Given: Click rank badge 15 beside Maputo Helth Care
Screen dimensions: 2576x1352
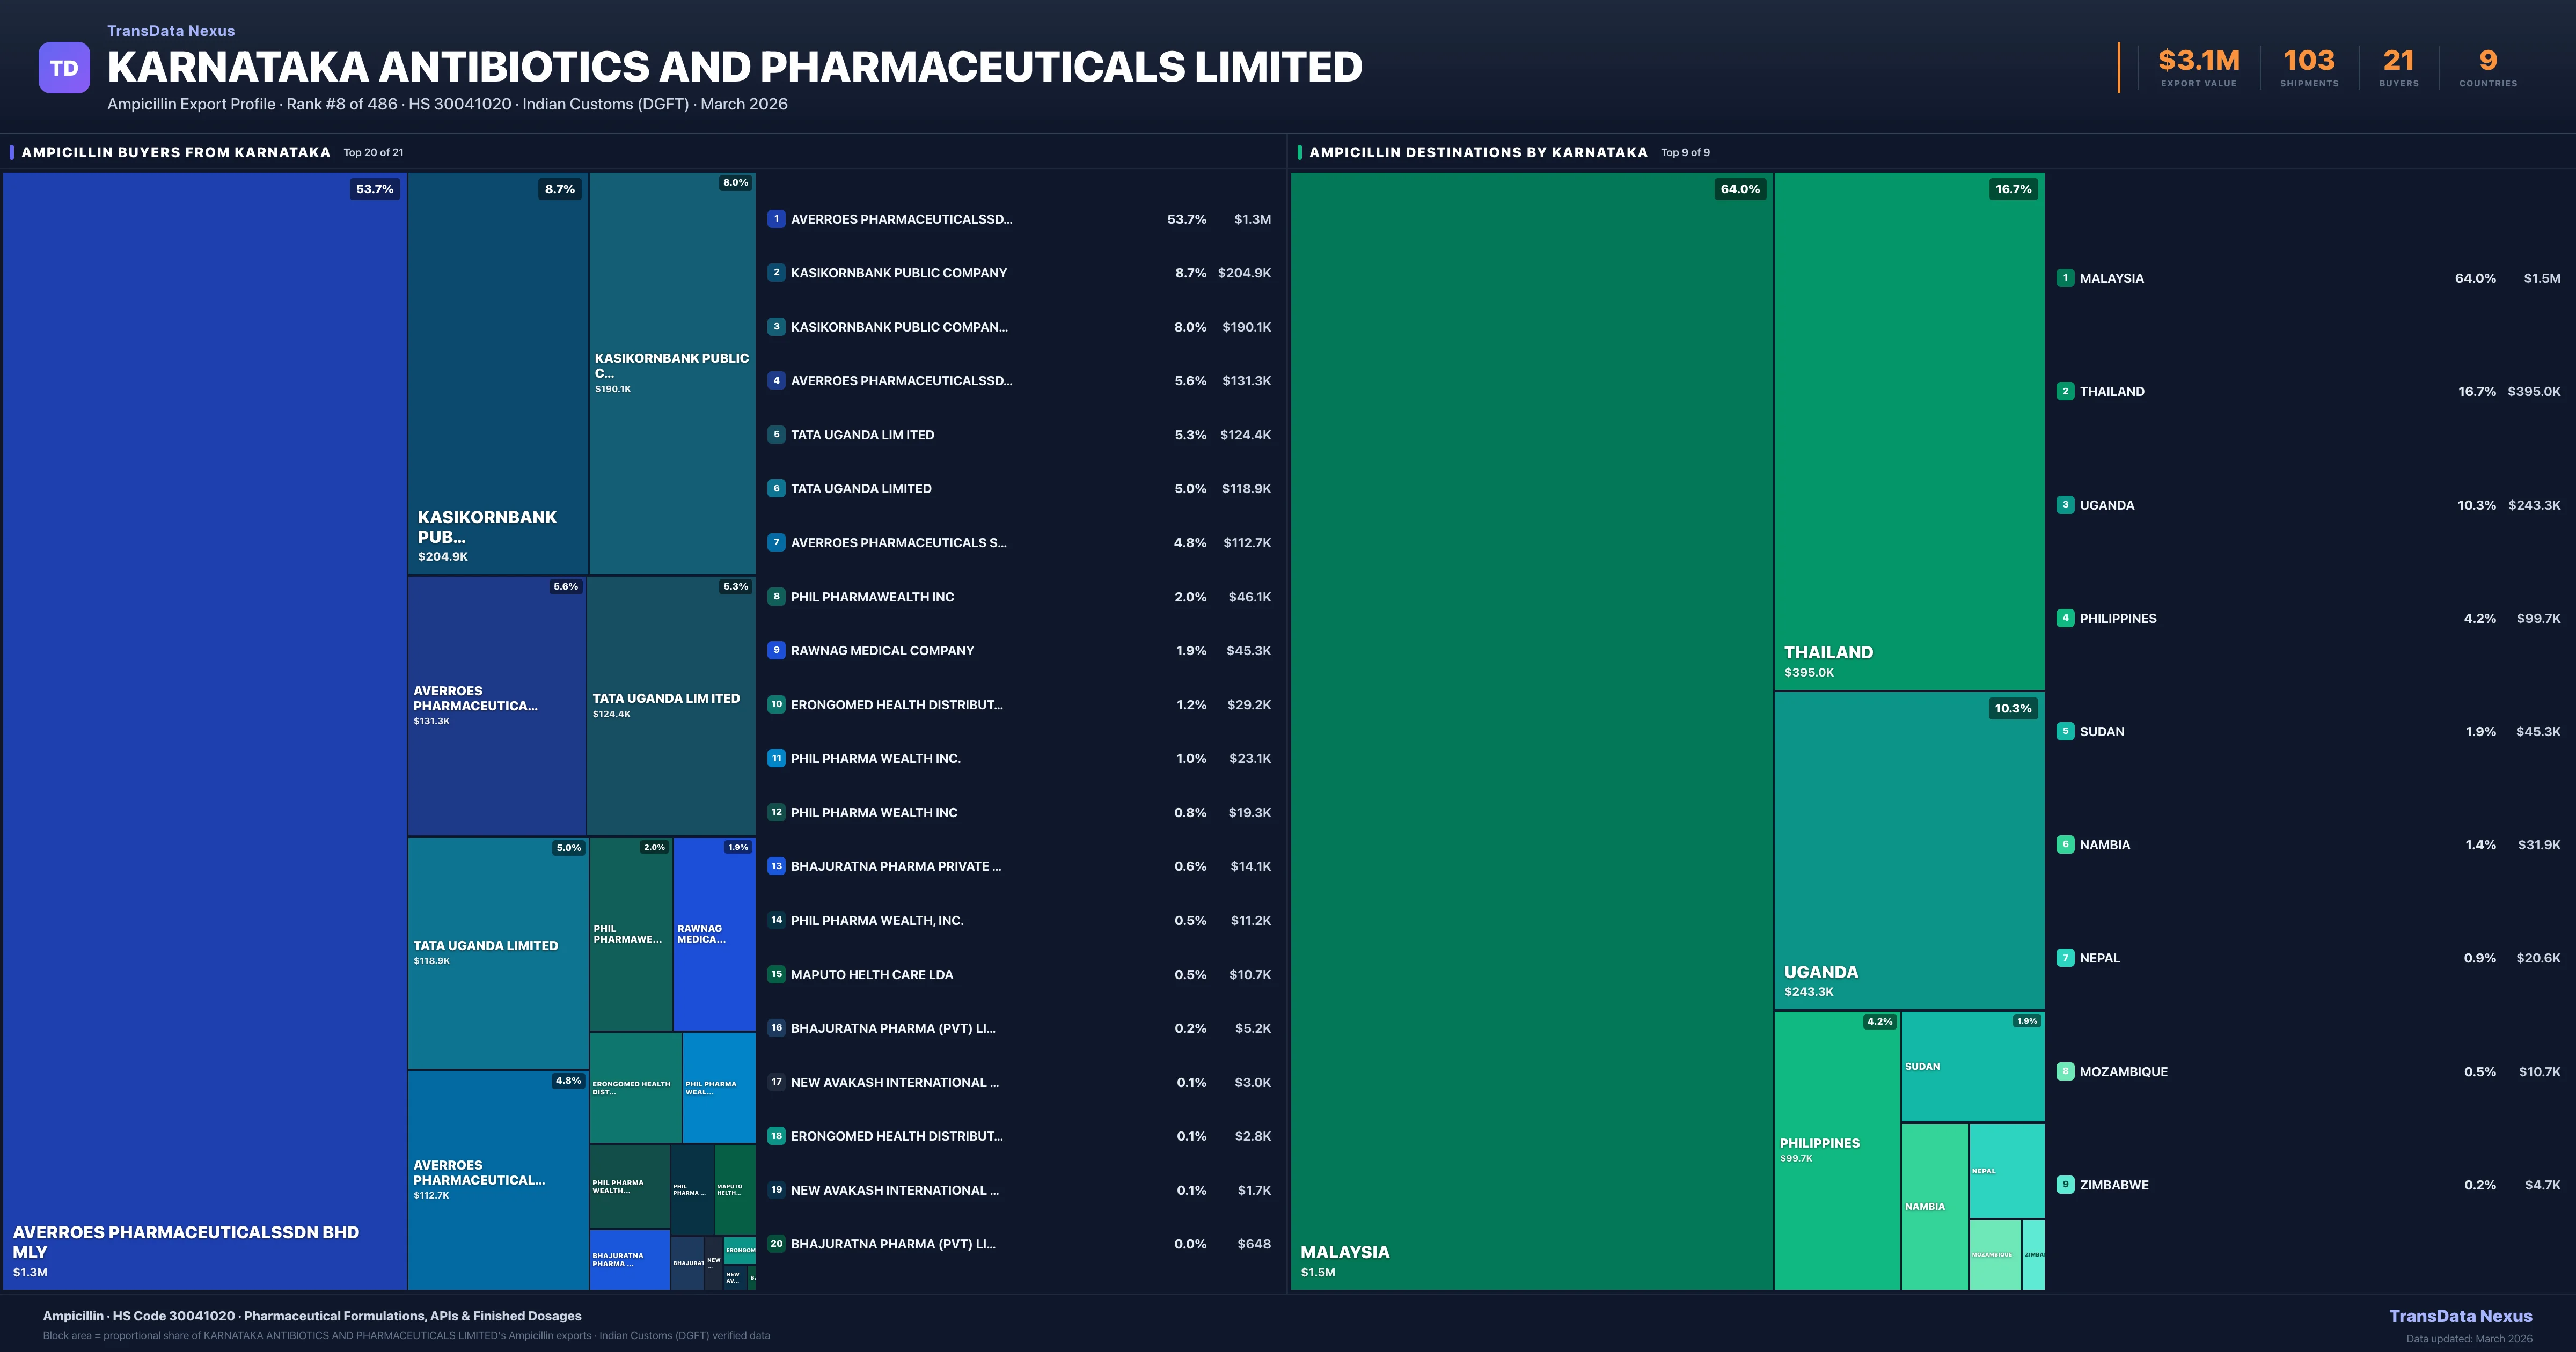Looking at the screenshot, I should [776, 974].
